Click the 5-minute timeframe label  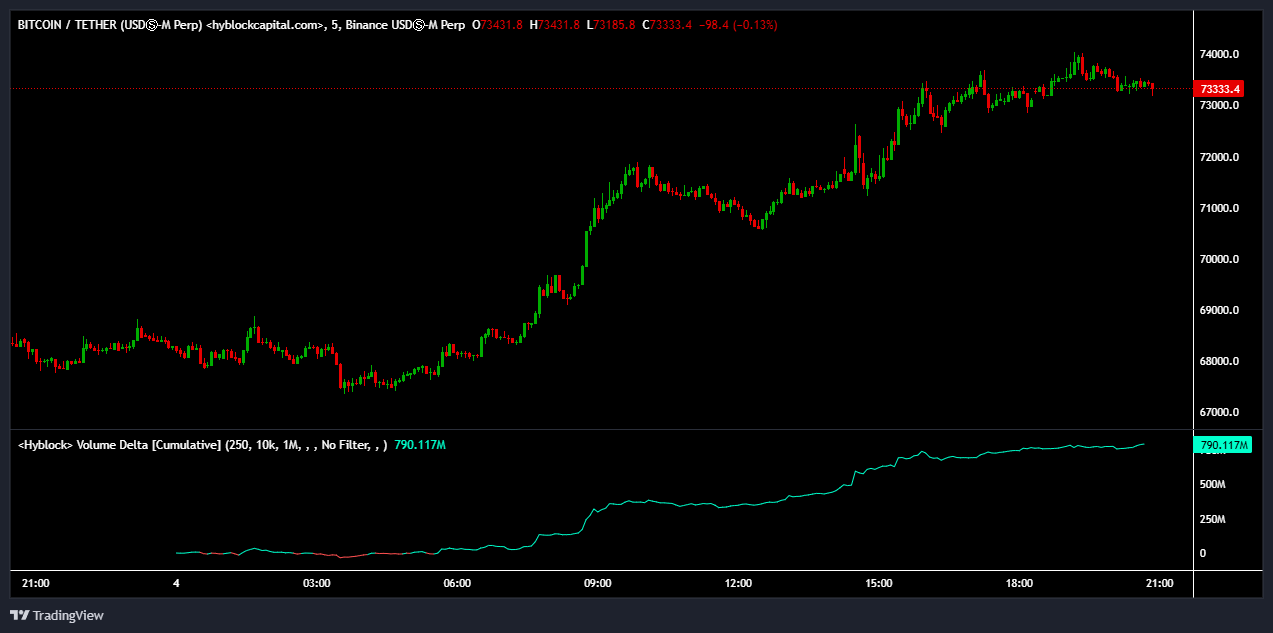pyautogui.click(x=333, y=25)
